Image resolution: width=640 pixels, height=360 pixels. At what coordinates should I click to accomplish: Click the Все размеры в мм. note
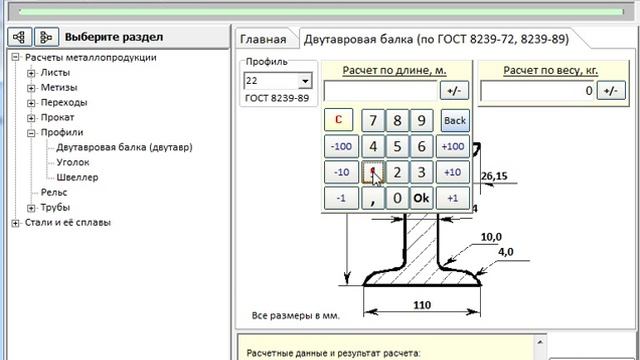(x=296, y=316)
